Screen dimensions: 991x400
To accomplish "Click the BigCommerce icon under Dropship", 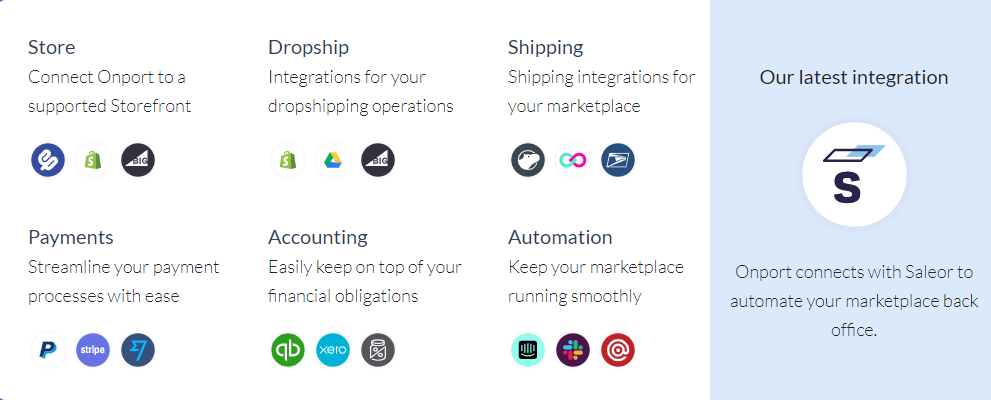I will (x=378, y=160).
